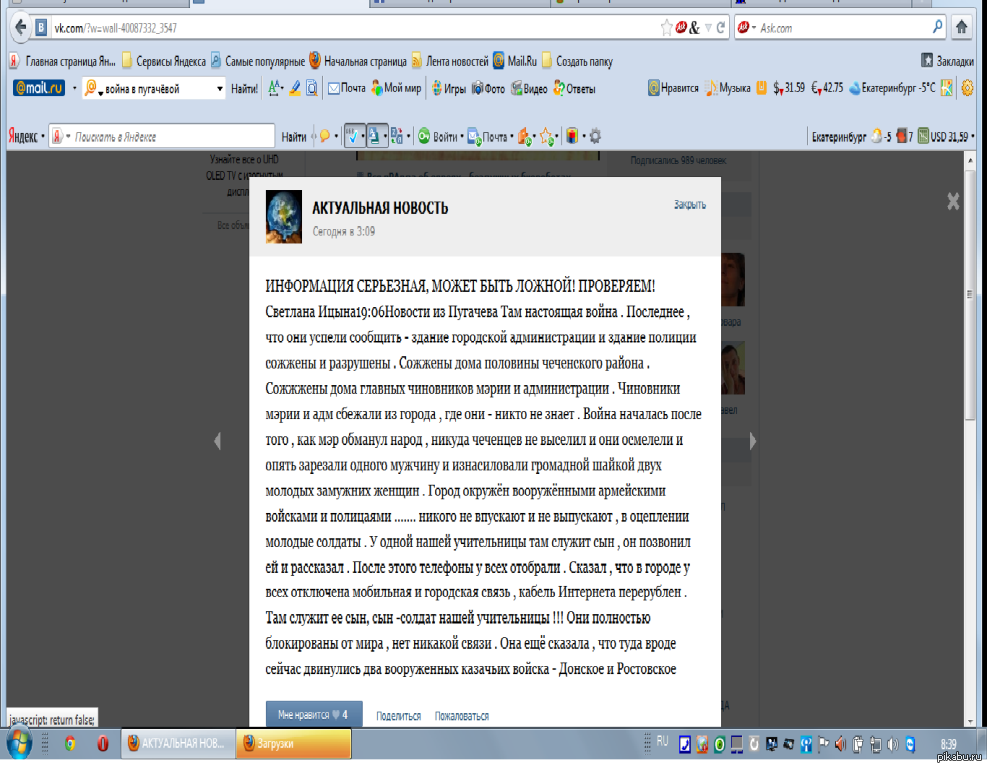Switch to Загрузки taskbar window
The image size is (987, 768).
pos(293,744)
